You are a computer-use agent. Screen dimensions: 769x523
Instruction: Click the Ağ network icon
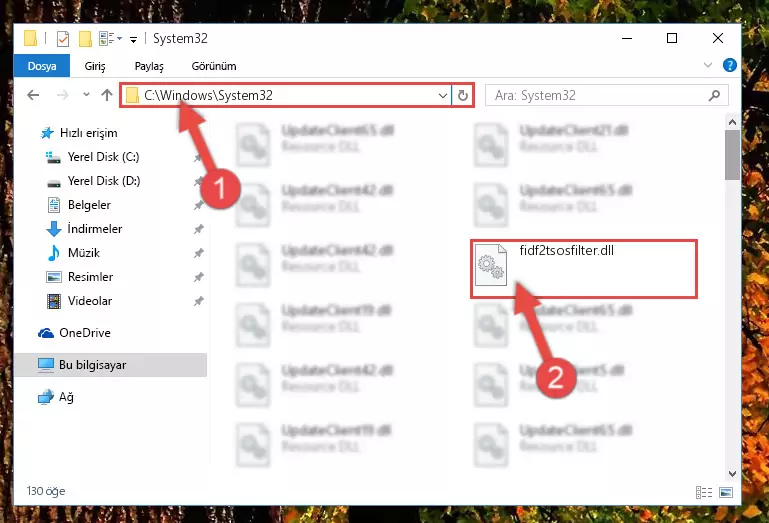coord(46,397)
